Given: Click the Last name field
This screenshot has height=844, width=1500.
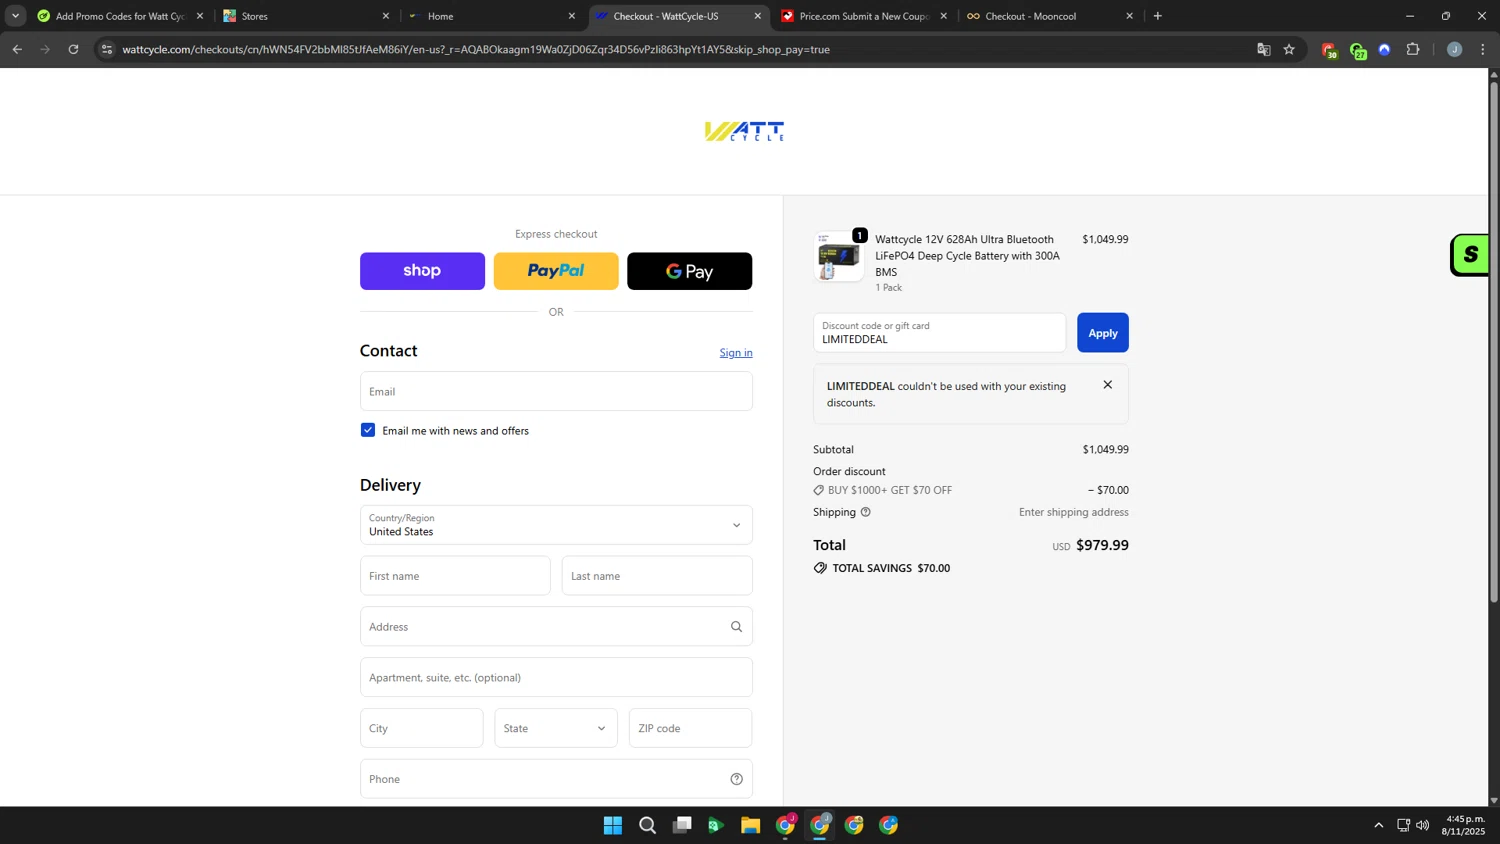Looking at the screenshot, I should click(657, 576).
